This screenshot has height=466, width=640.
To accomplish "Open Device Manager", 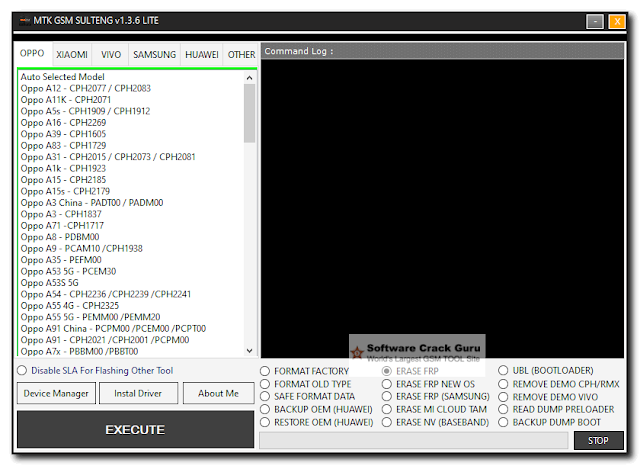I will 56,393.
